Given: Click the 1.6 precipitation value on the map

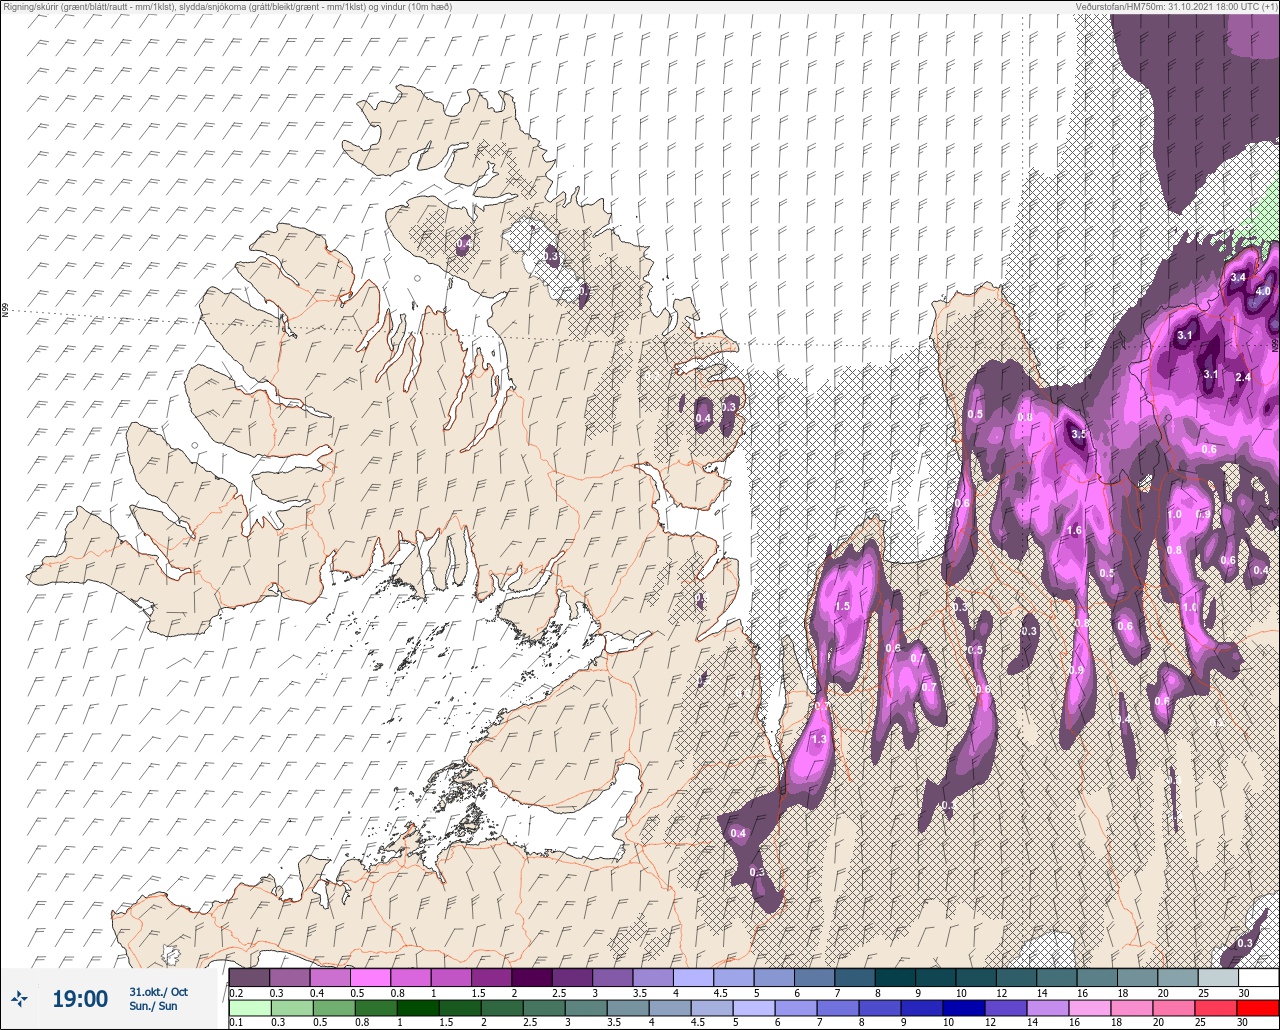Looking at the screenshot, I should (x=1075, y=530).
